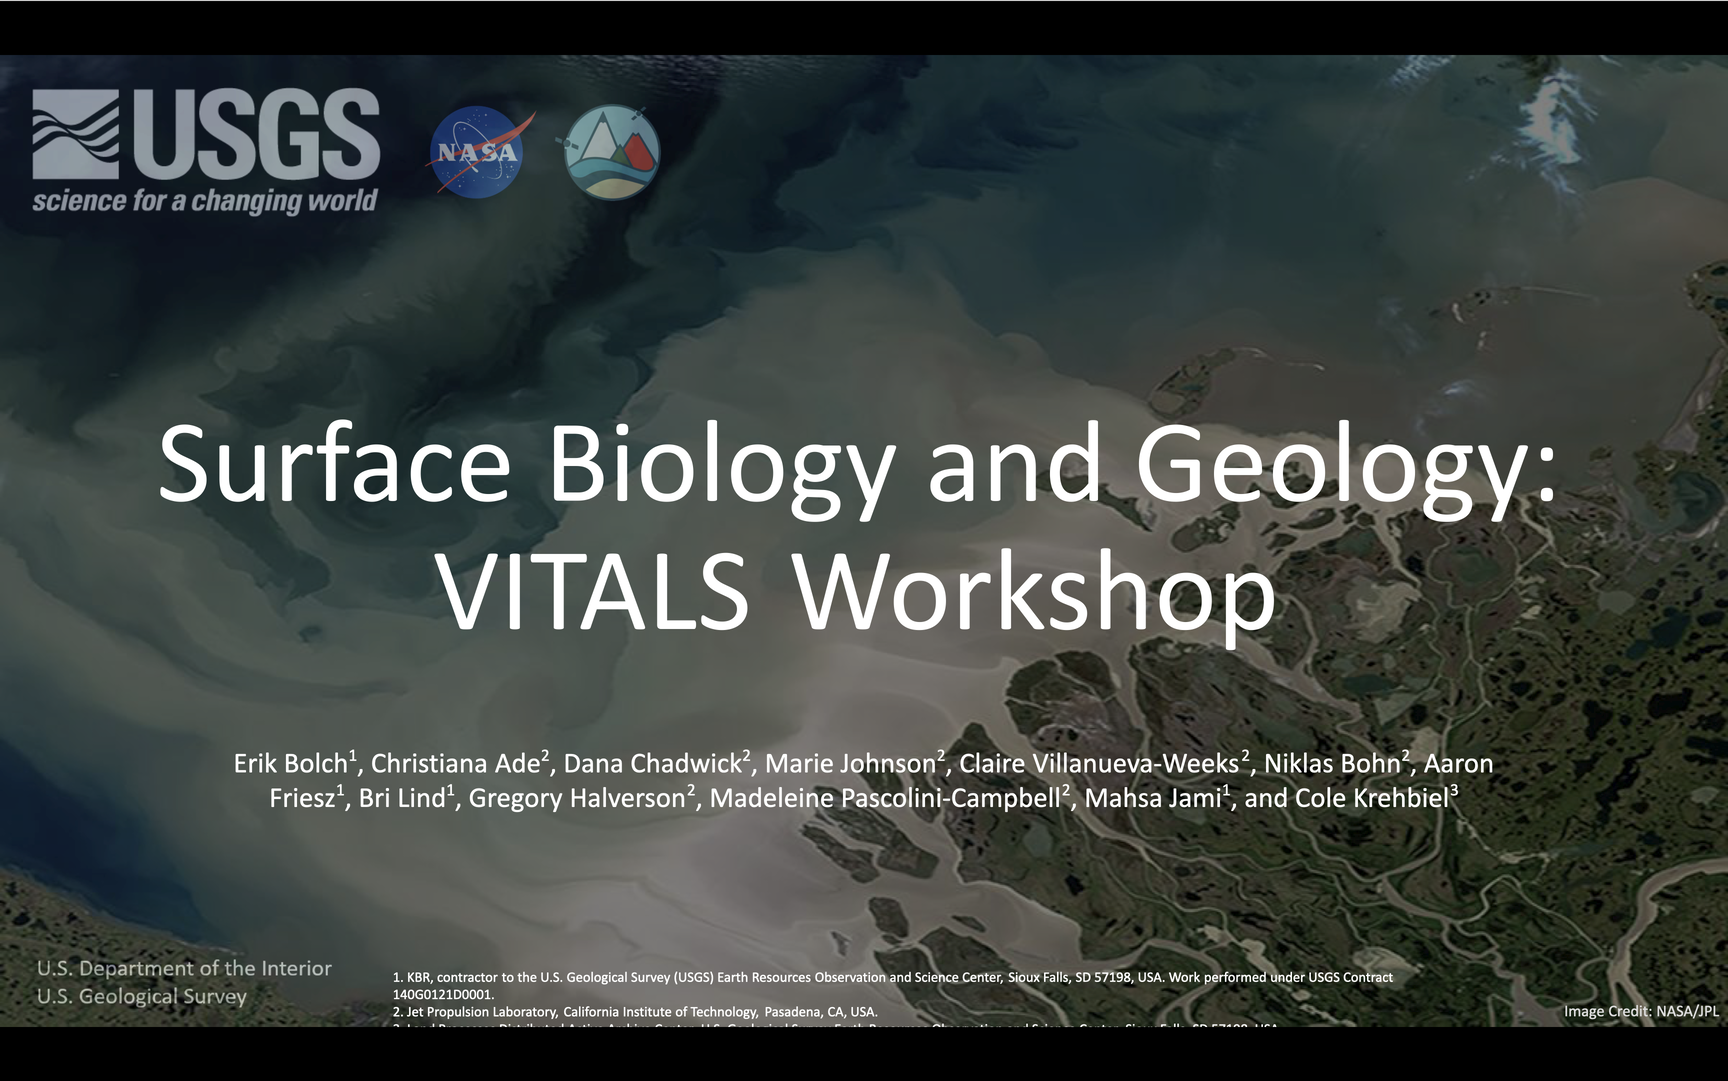Click 'U.S. Department of the Interior' text
1728x1081 pixels.
click(x=184, y=968)
